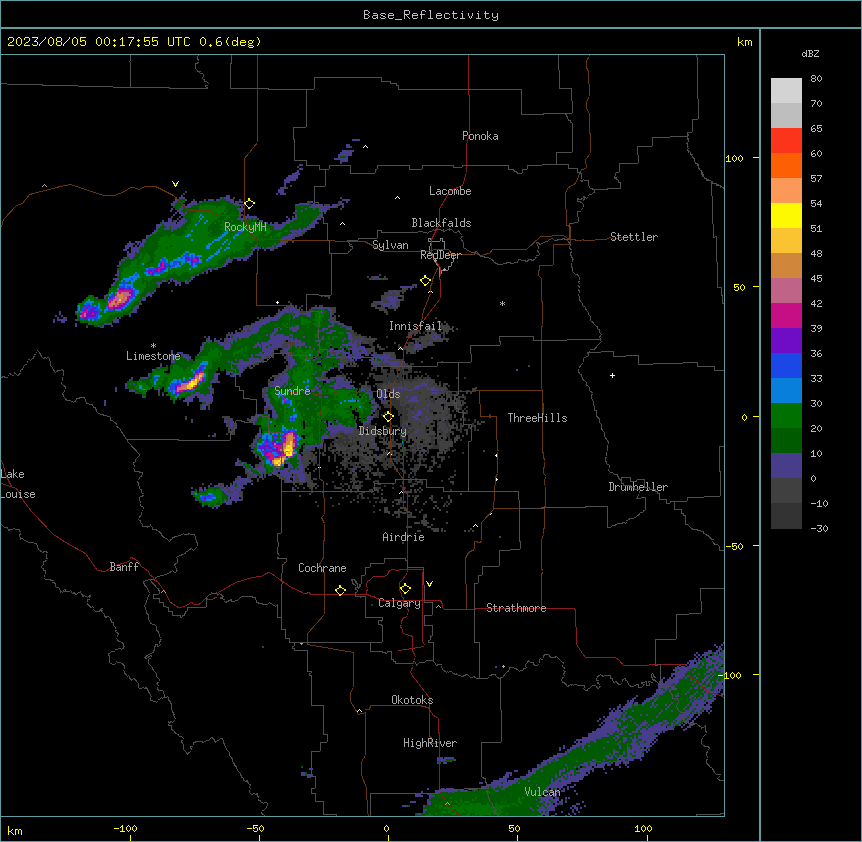Click the Banff label
862x842 pixels.
pos(124,567)
